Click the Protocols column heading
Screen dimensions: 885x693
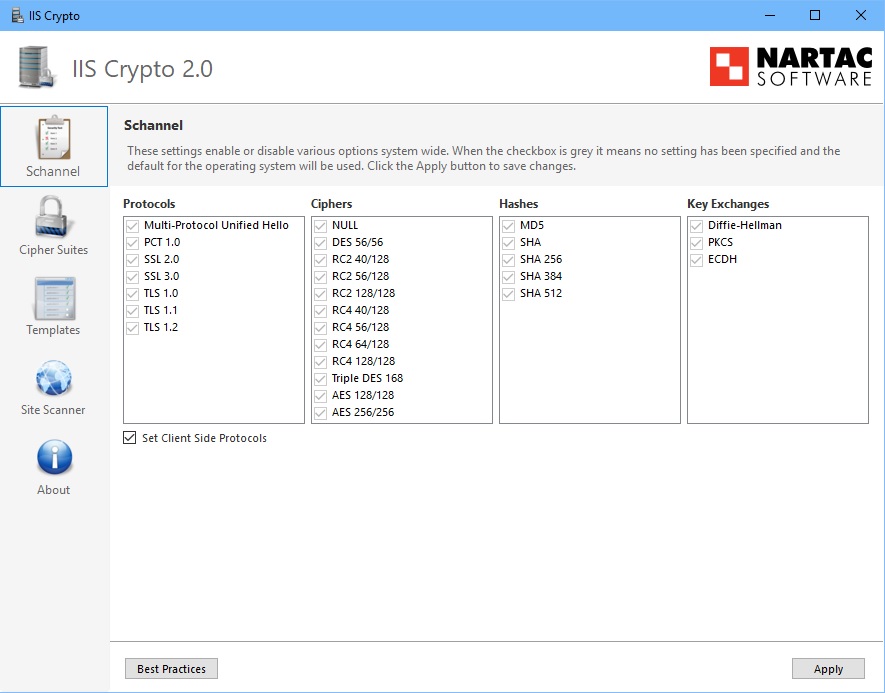[149, 204]
